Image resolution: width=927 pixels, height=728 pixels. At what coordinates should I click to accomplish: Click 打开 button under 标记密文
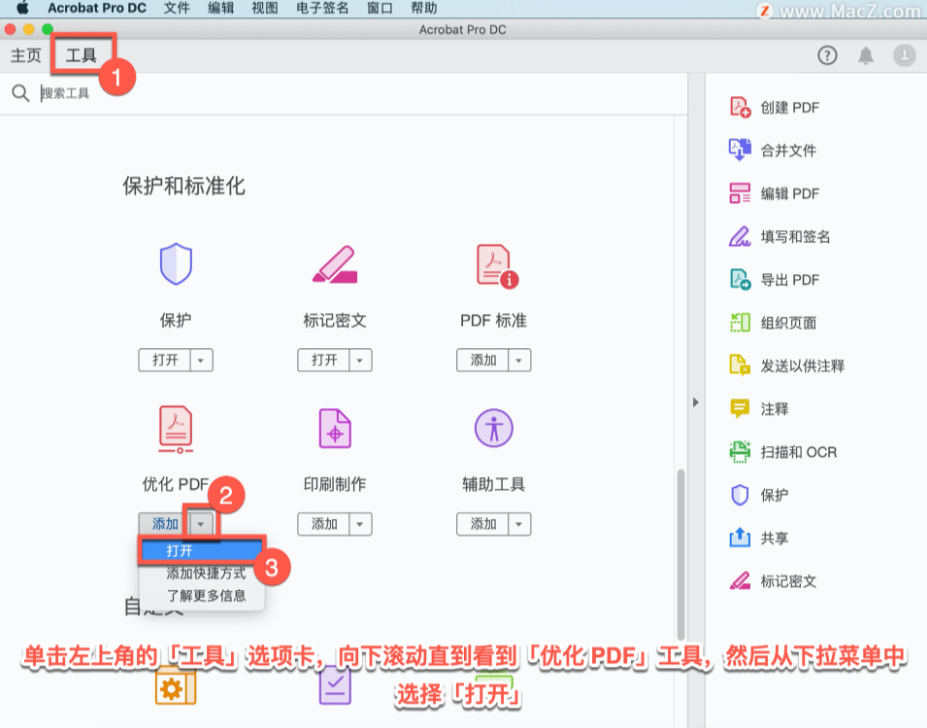pos(324,360)
